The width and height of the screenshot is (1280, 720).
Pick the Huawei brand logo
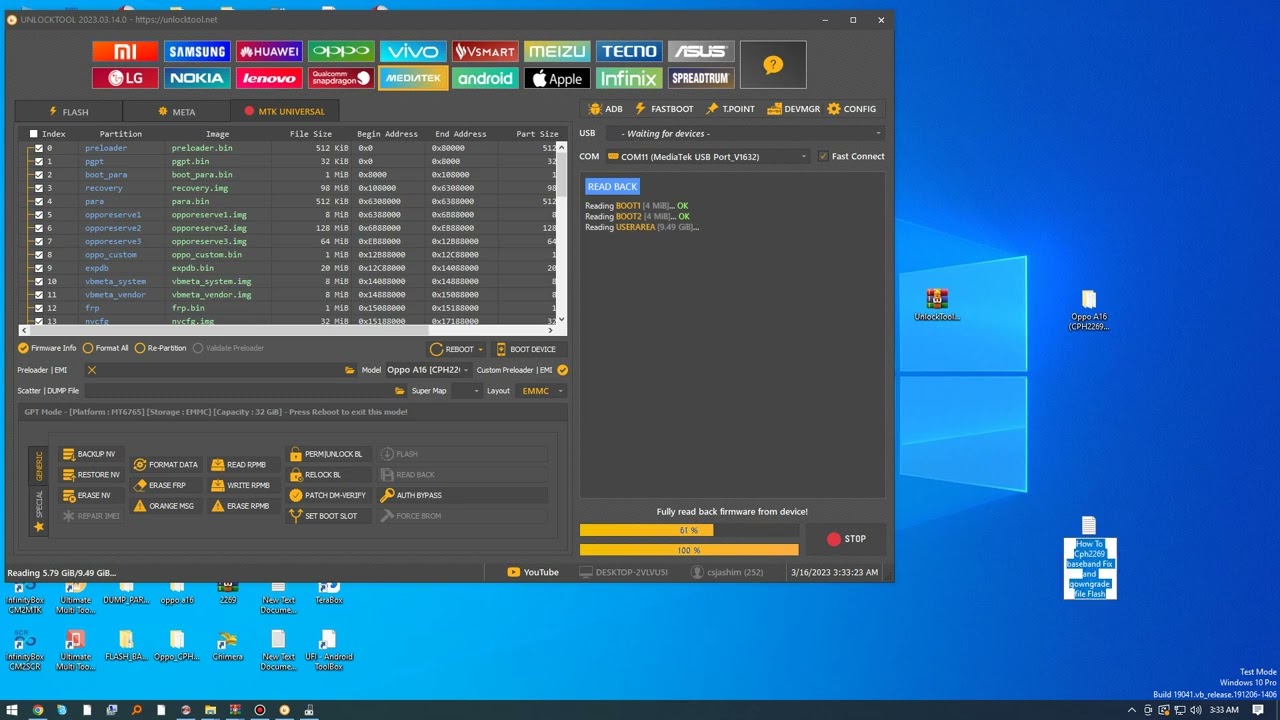click(x=269, y=52)
